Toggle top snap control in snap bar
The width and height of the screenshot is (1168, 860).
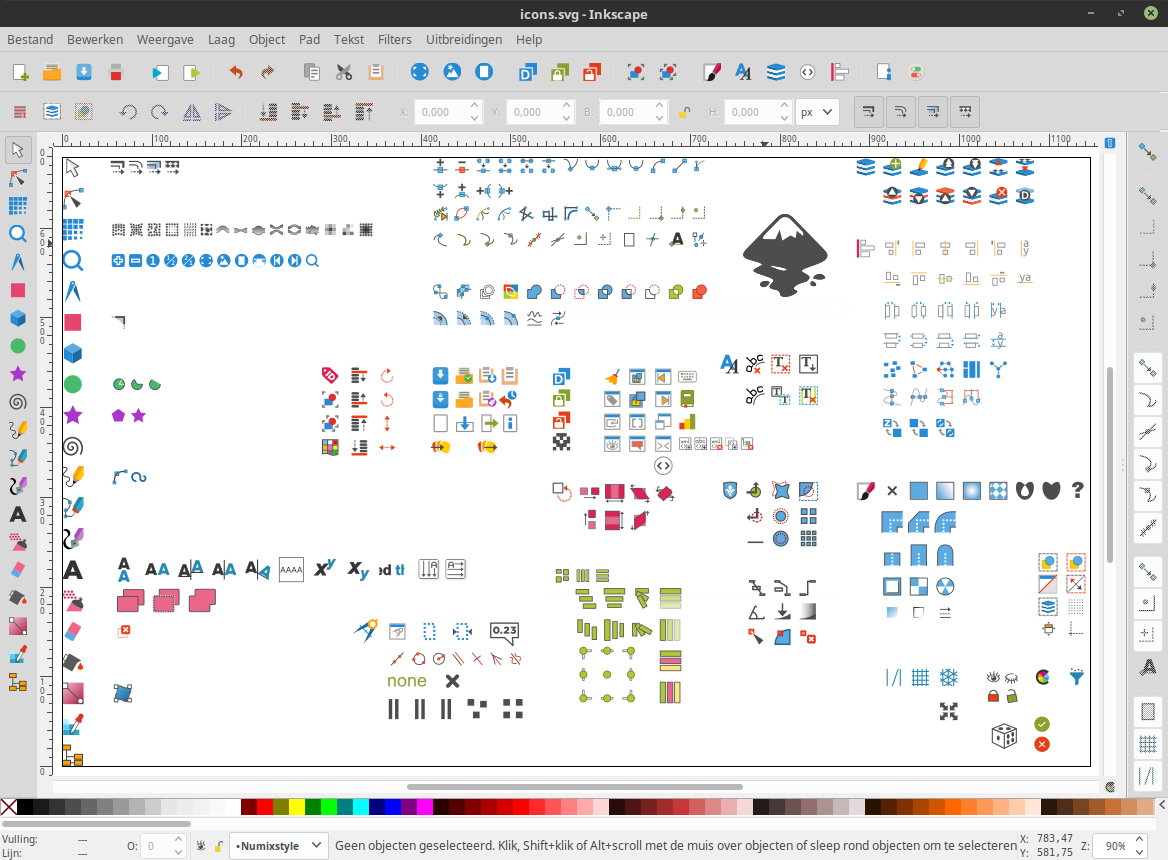point(1148,152)
